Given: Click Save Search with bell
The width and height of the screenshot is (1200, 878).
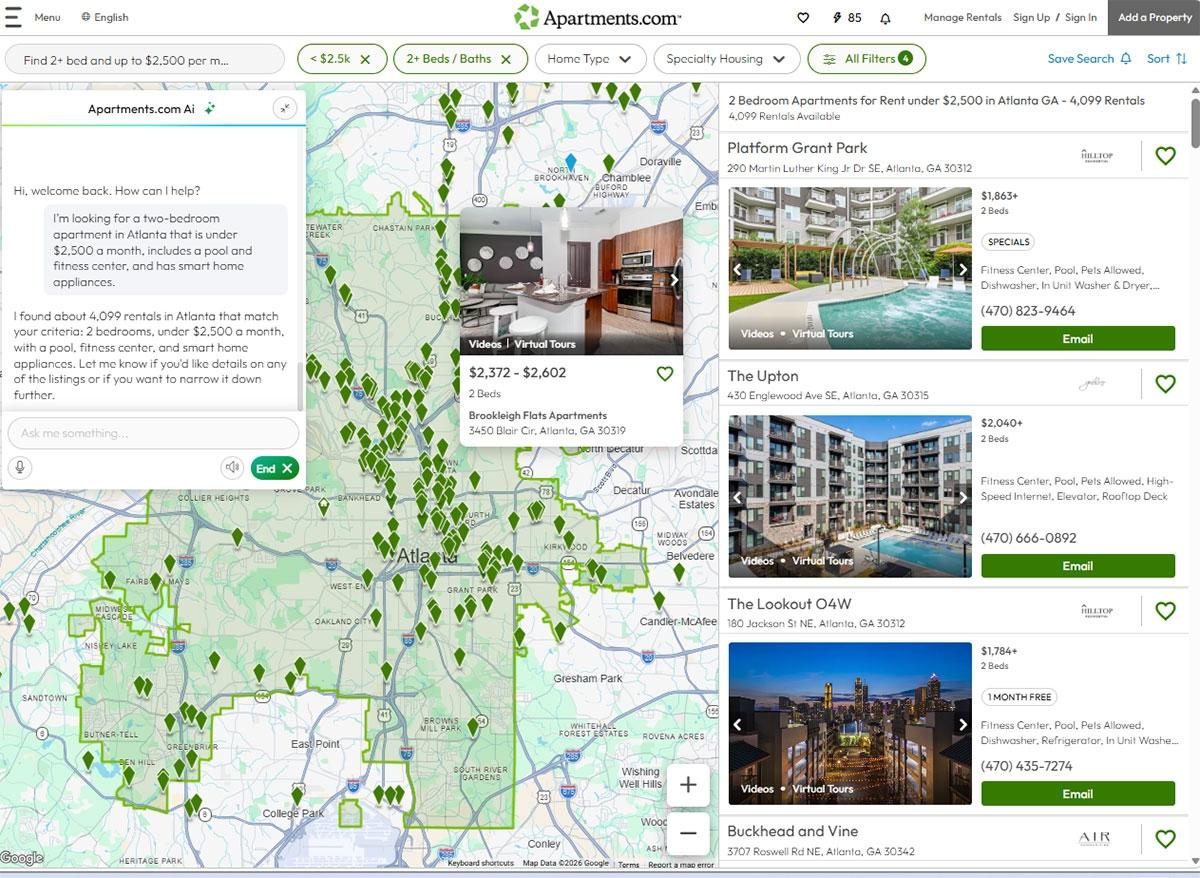Looking at the screenshot, I should pyautogui.click(x=1089, y=59).
